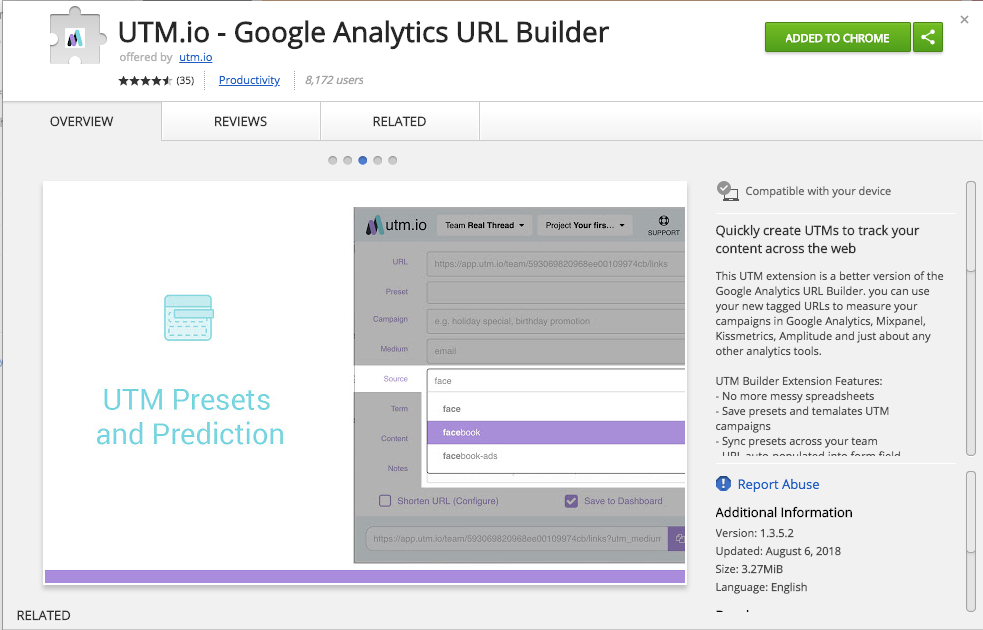Click the Report Abuse alert icon
Image resolution: width=983 pixels, height=630 pixels.
(x=723, y=484)
